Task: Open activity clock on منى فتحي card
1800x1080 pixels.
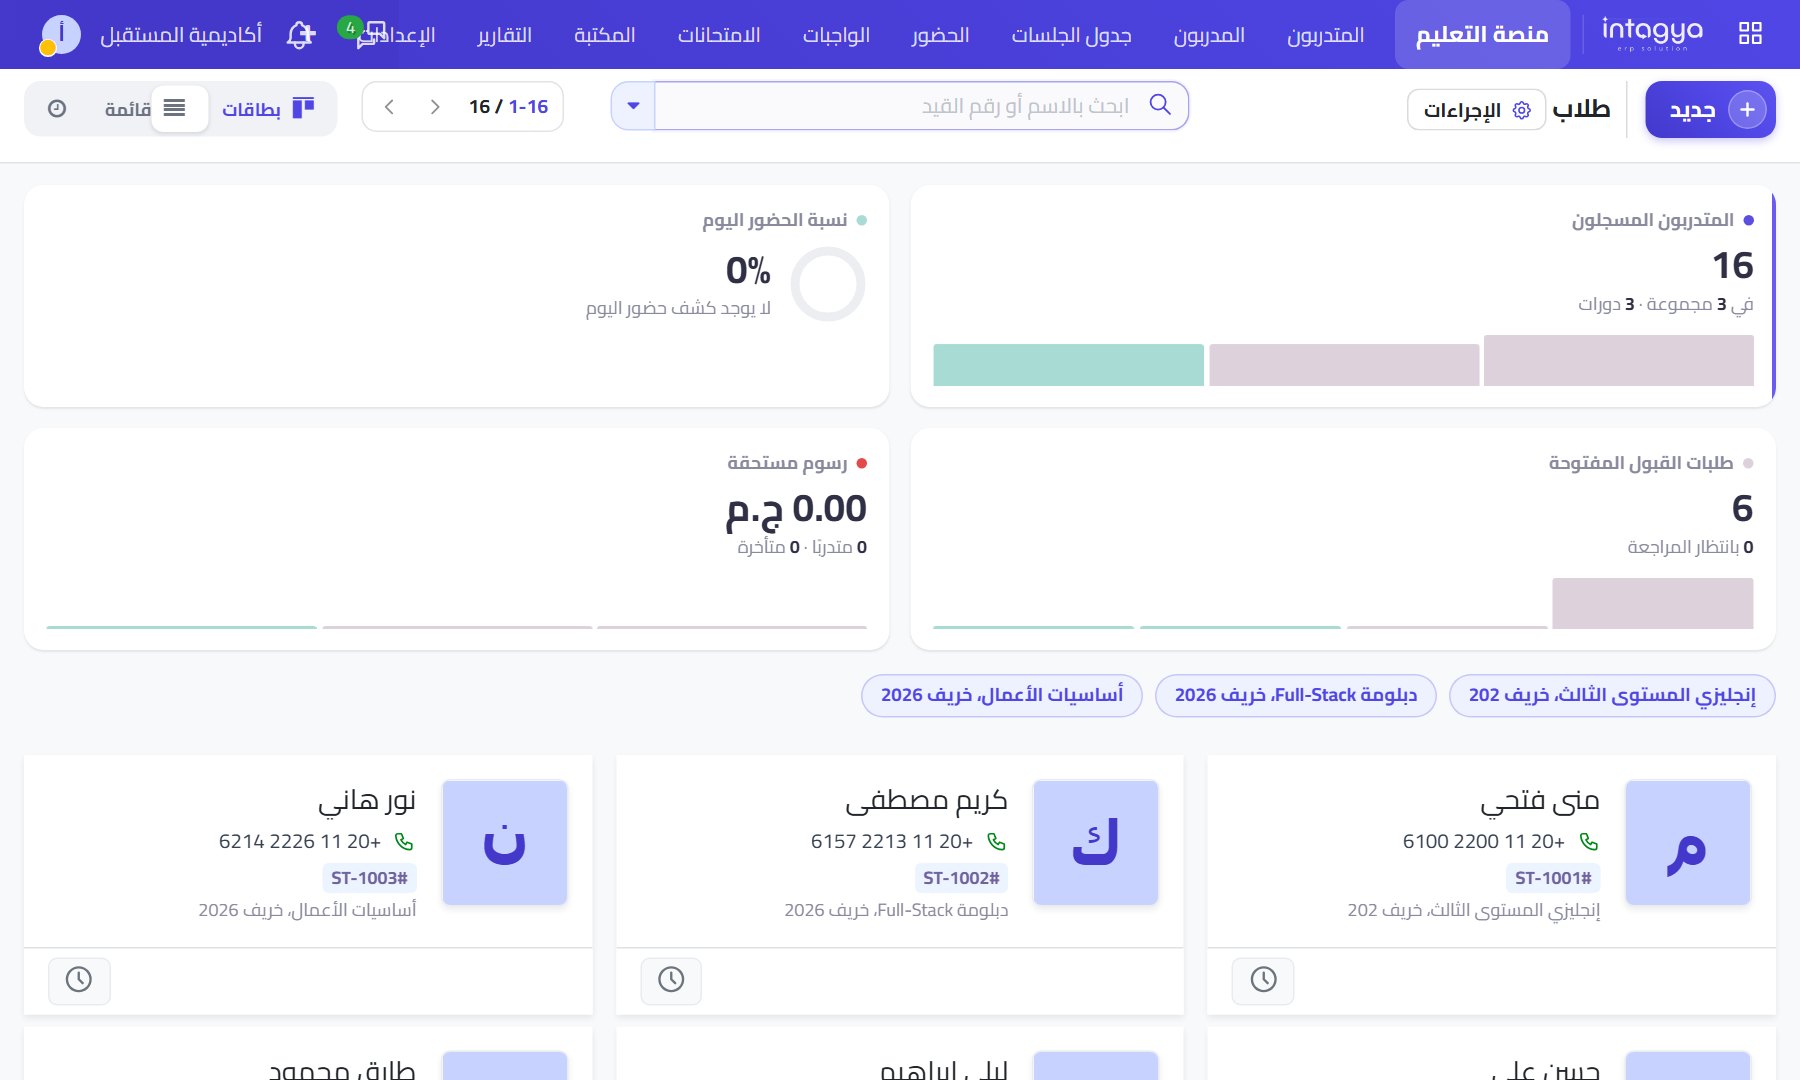Action: tap(1263, 980)
